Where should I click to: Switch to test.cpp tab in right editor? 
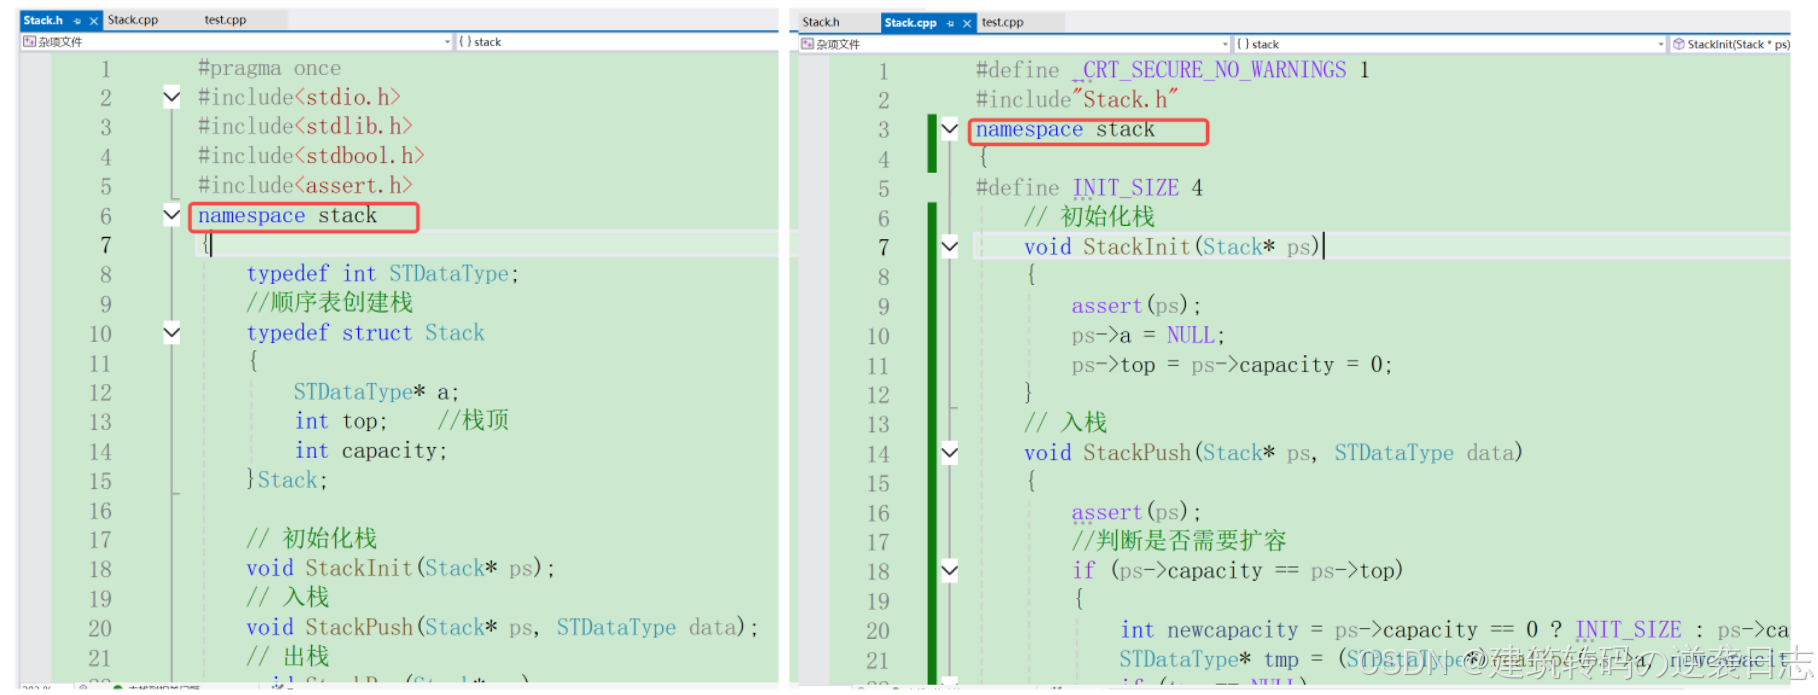pos(1003,22)
